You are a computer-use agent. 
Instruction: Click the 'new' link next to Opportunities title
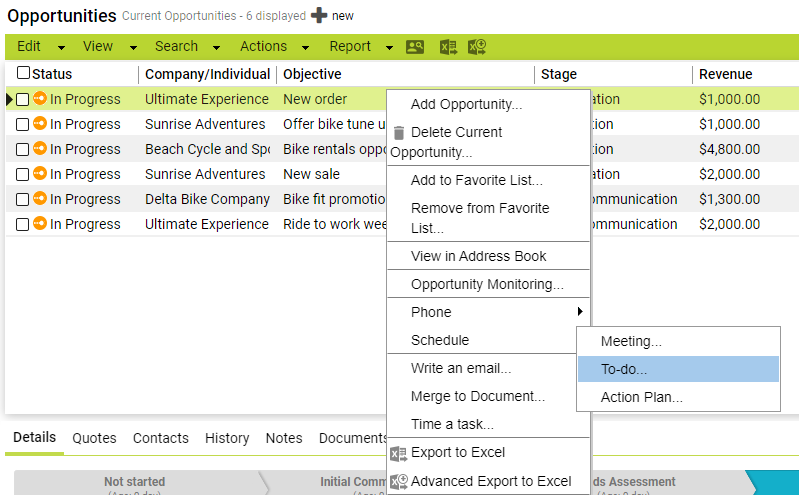pos(342,16)
